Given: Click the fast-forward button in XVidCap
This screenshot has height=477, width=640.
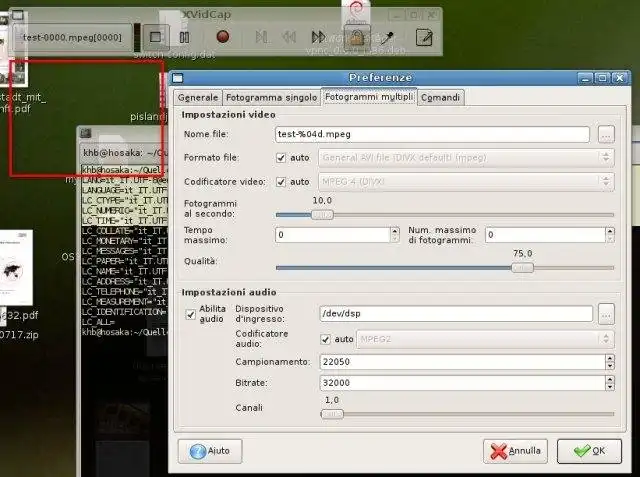Looking at the screenshot, I should pos(318,37).
